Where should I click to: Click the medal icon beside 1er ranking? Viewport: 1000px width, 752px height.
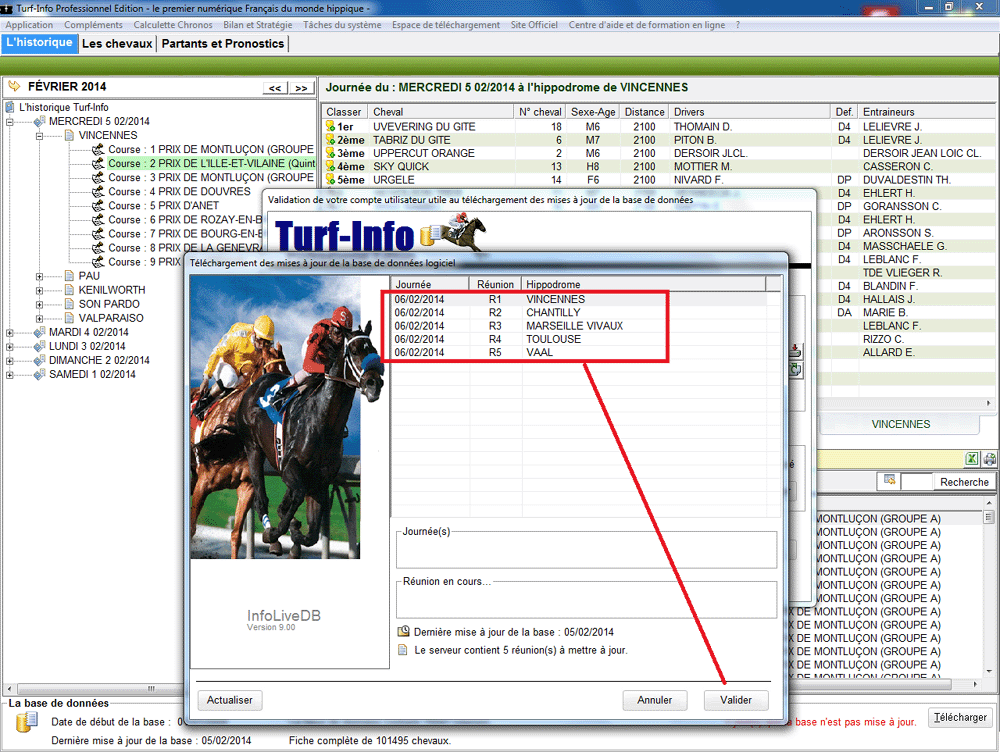tap(330, 126)
